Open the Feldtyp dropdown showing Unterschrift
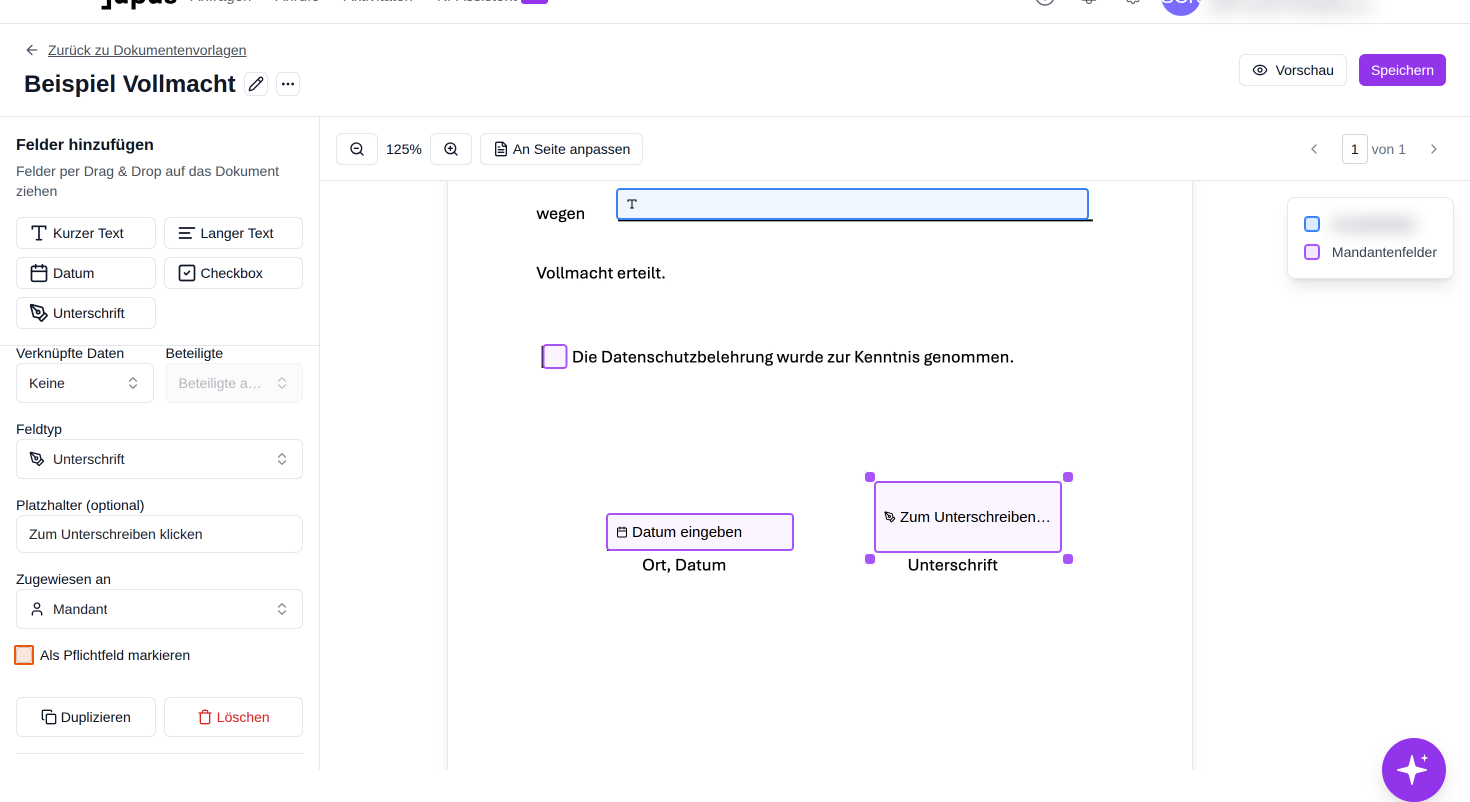Image resolution: width=1470 pixels, height=802 pixels. 159,459
